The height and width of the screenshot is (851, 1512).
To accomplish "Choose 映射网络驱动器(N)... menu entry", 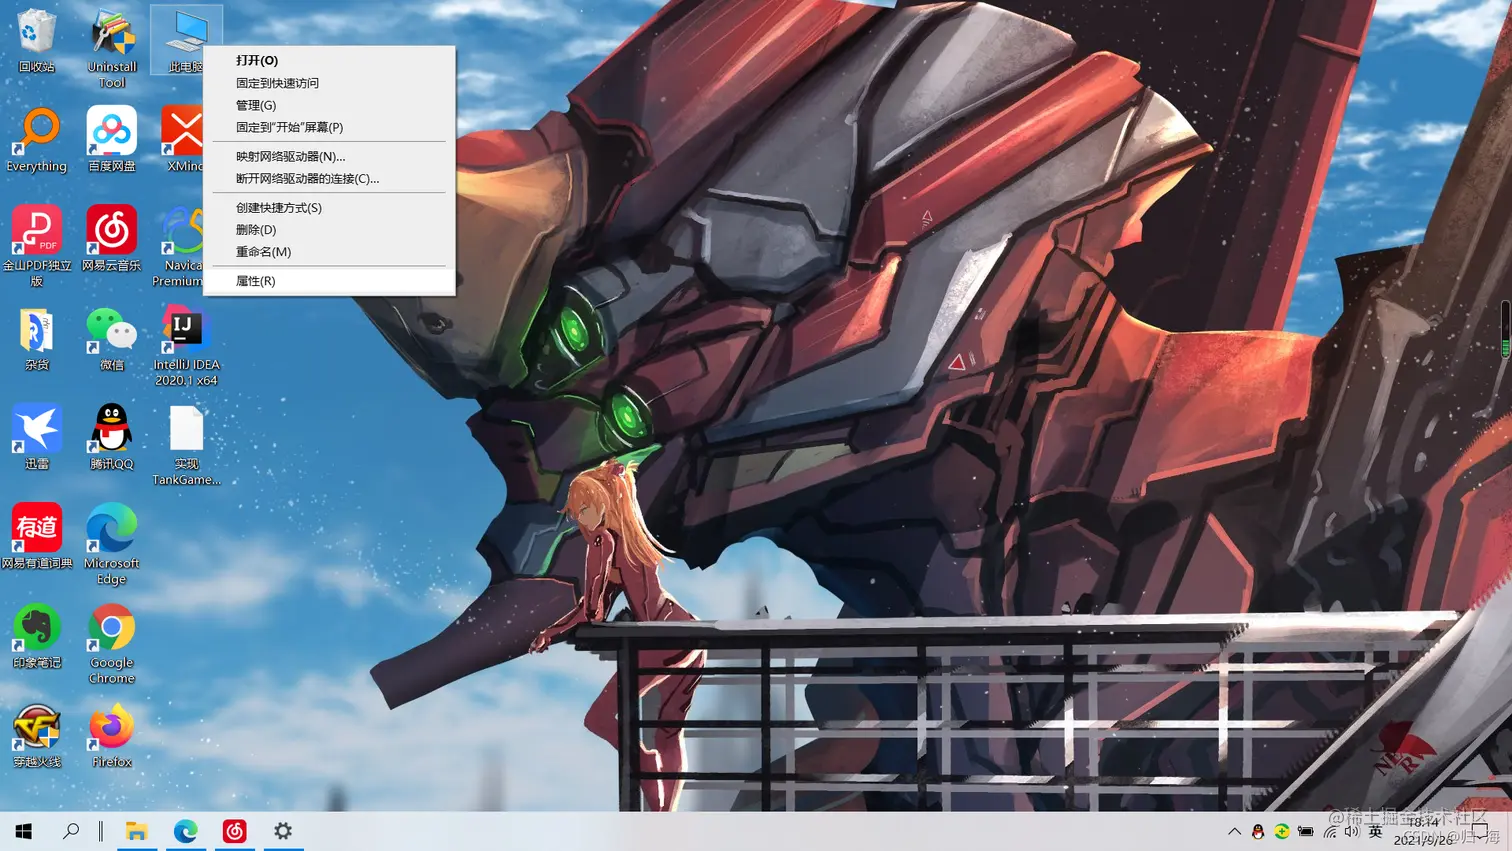I will click(329, 156).
